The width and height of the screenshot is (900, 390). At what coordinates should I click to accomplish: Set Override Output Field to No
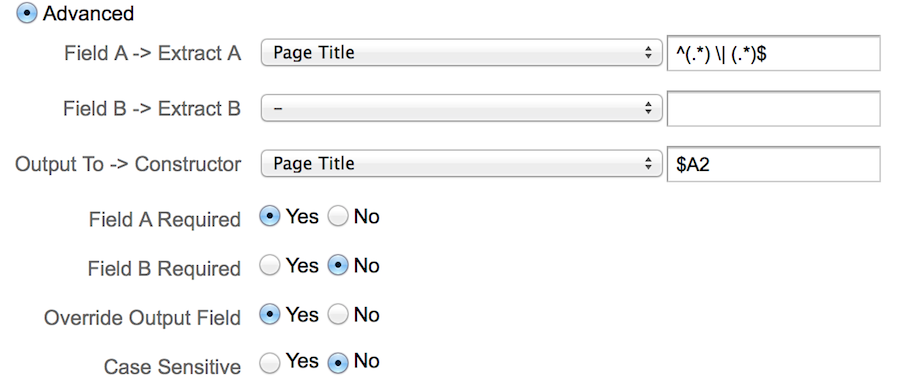point(338,315)
